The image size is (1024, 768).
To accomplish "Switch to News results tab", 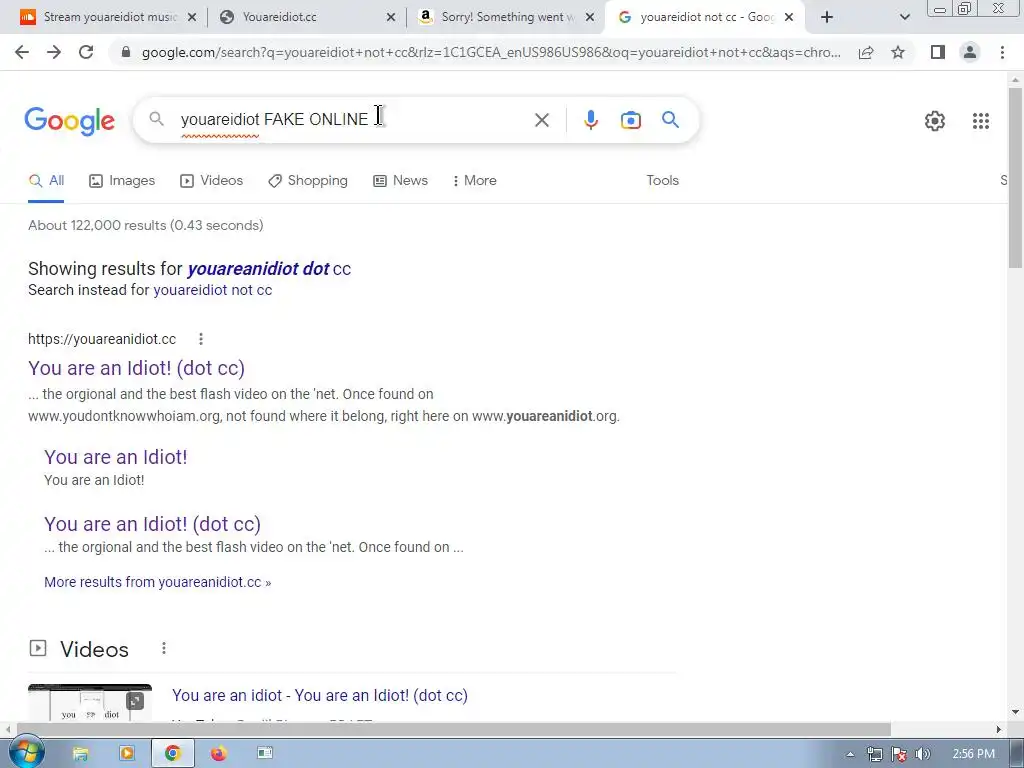I will click(x=400, y=181).
